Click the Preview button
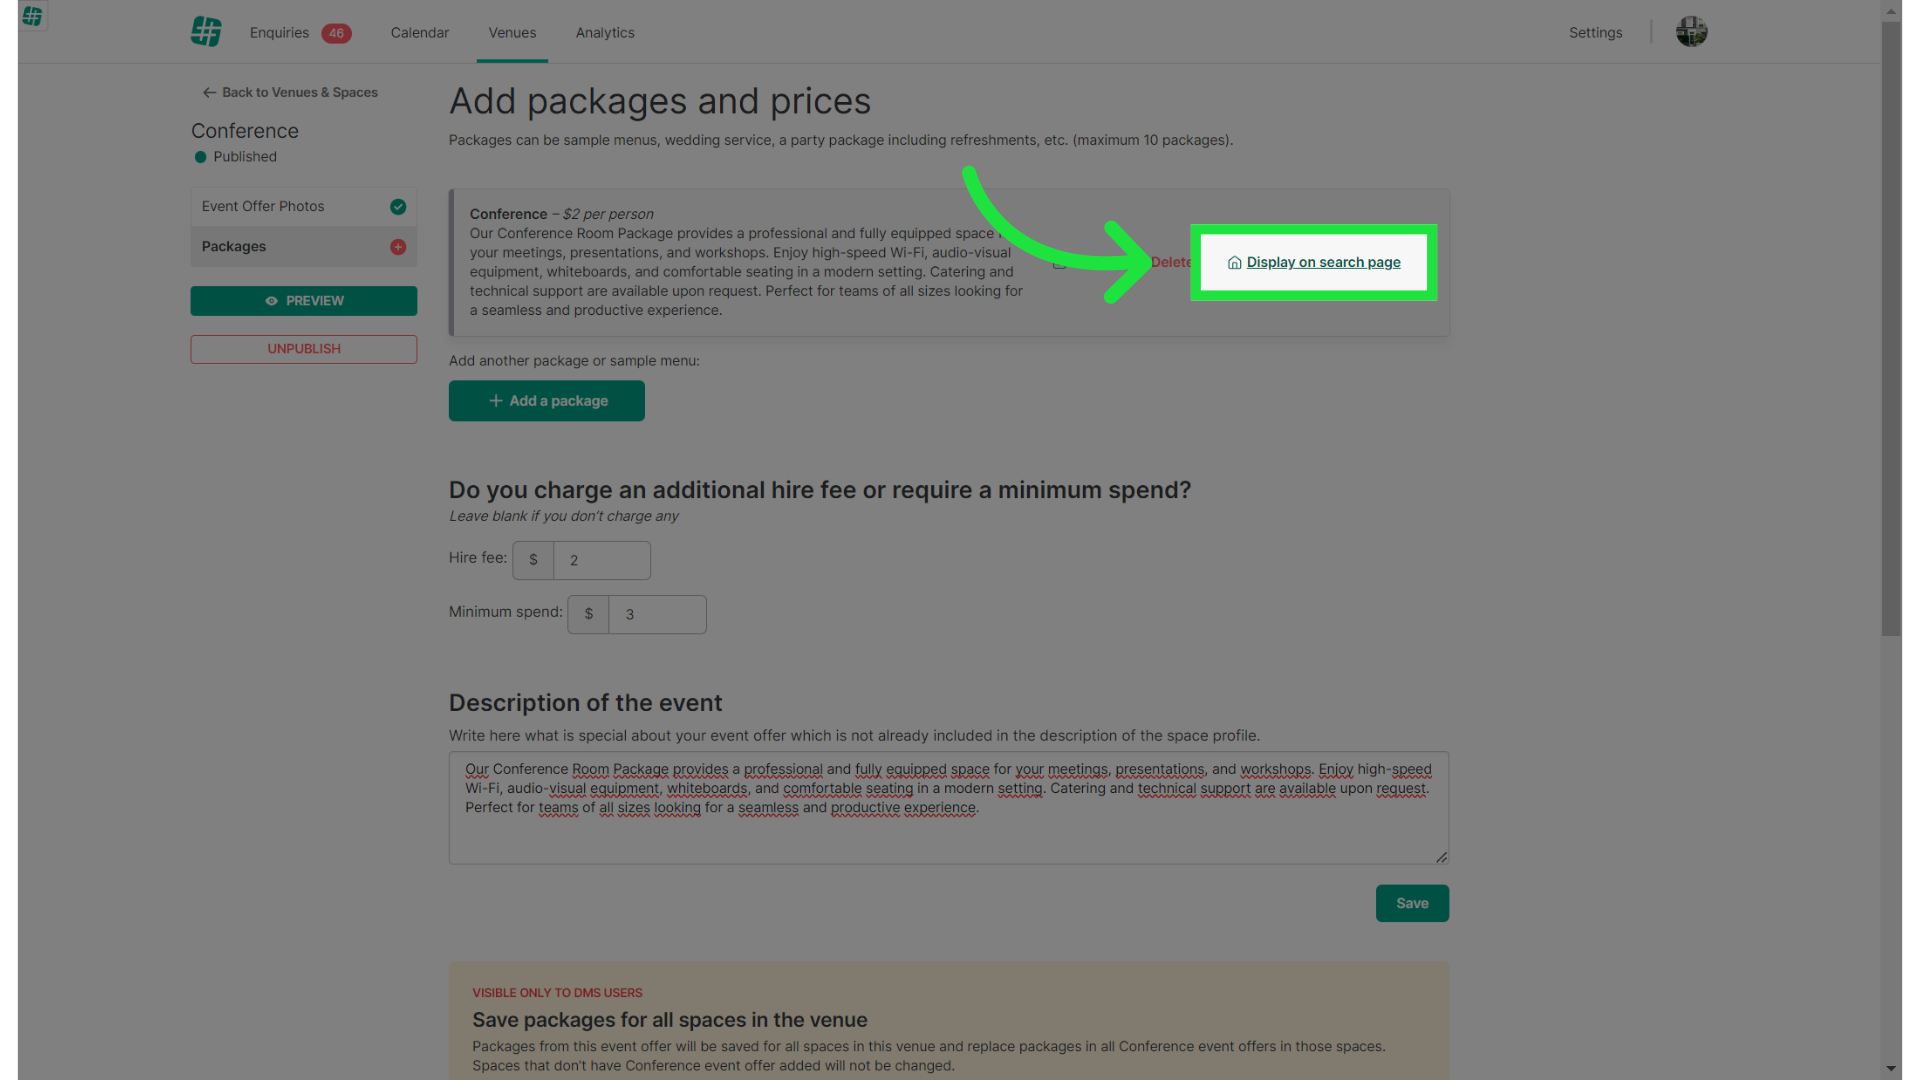 coord(304,301)
